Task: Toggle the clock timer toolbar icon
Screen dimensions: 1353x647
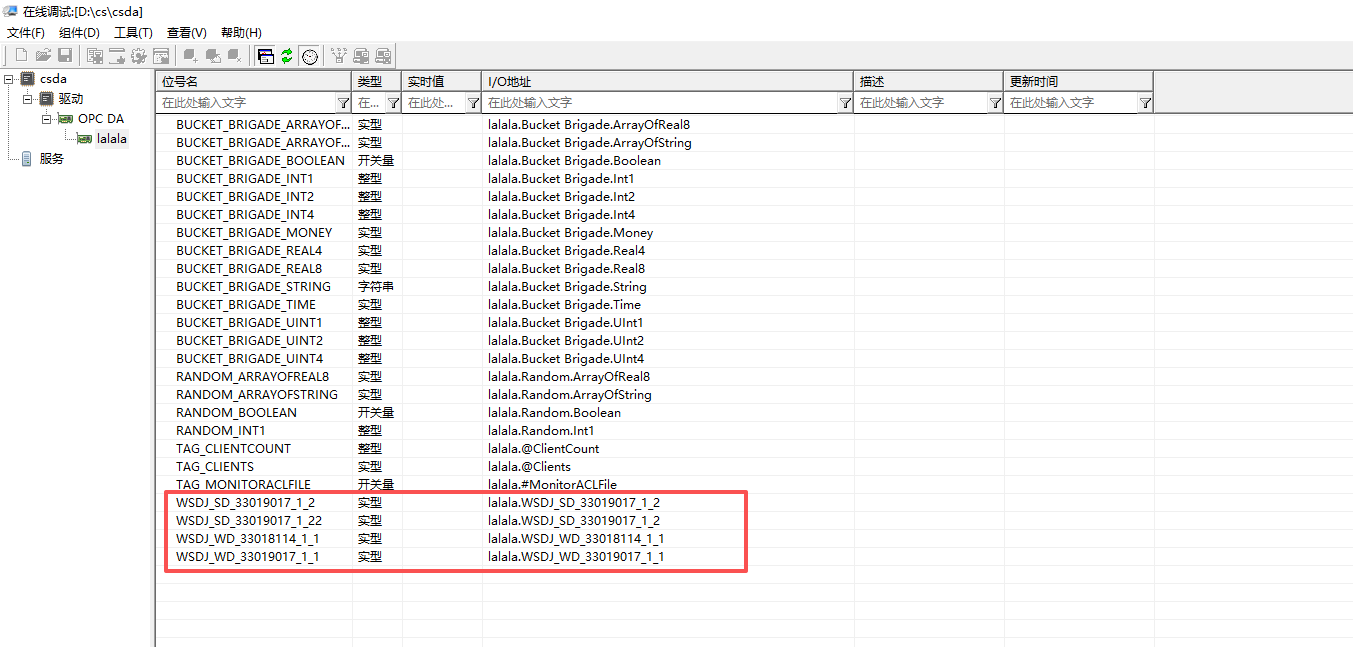Action: [x=310, y=56]
